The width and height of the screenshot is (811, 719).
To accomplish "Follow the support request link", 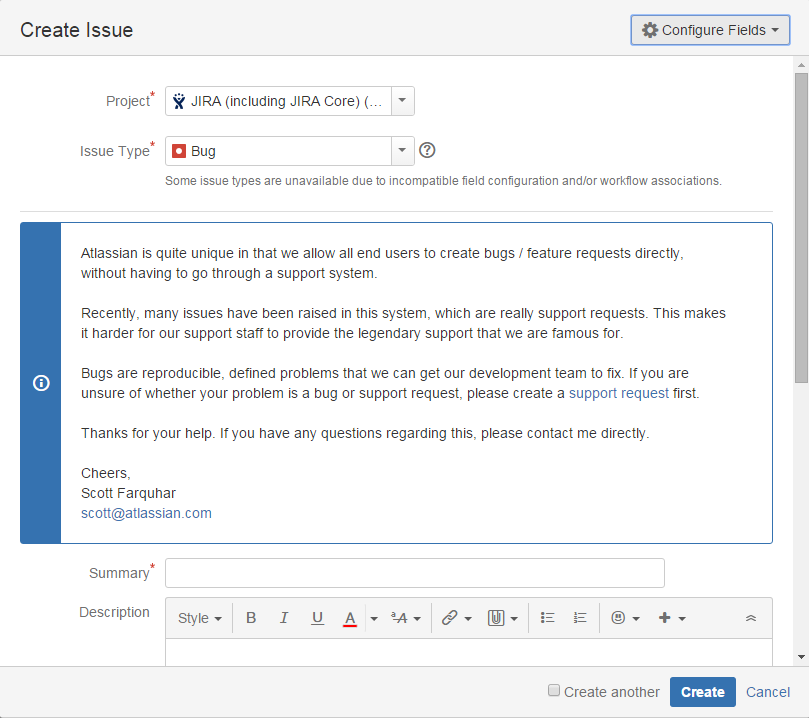I will click(x=619, y=393).
